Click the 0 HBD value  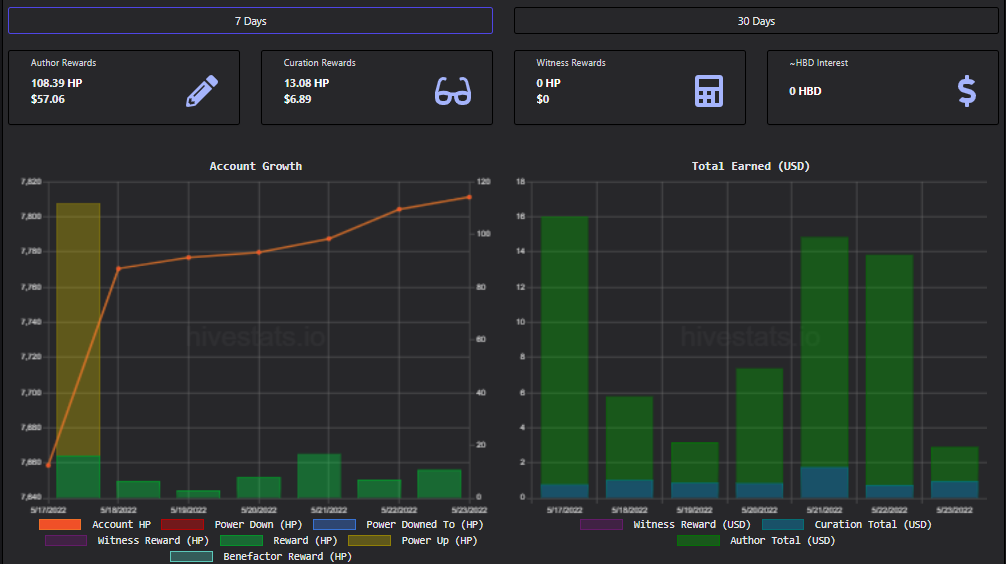tap(805, 91)
